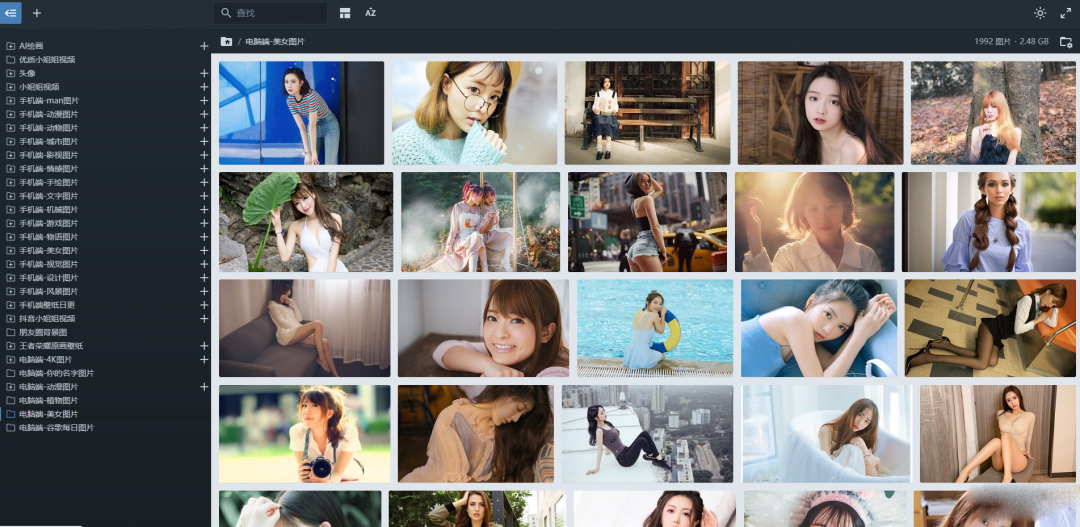Open the A-Z sort options
Screen dimensions: 1080x527
point(371,13)
